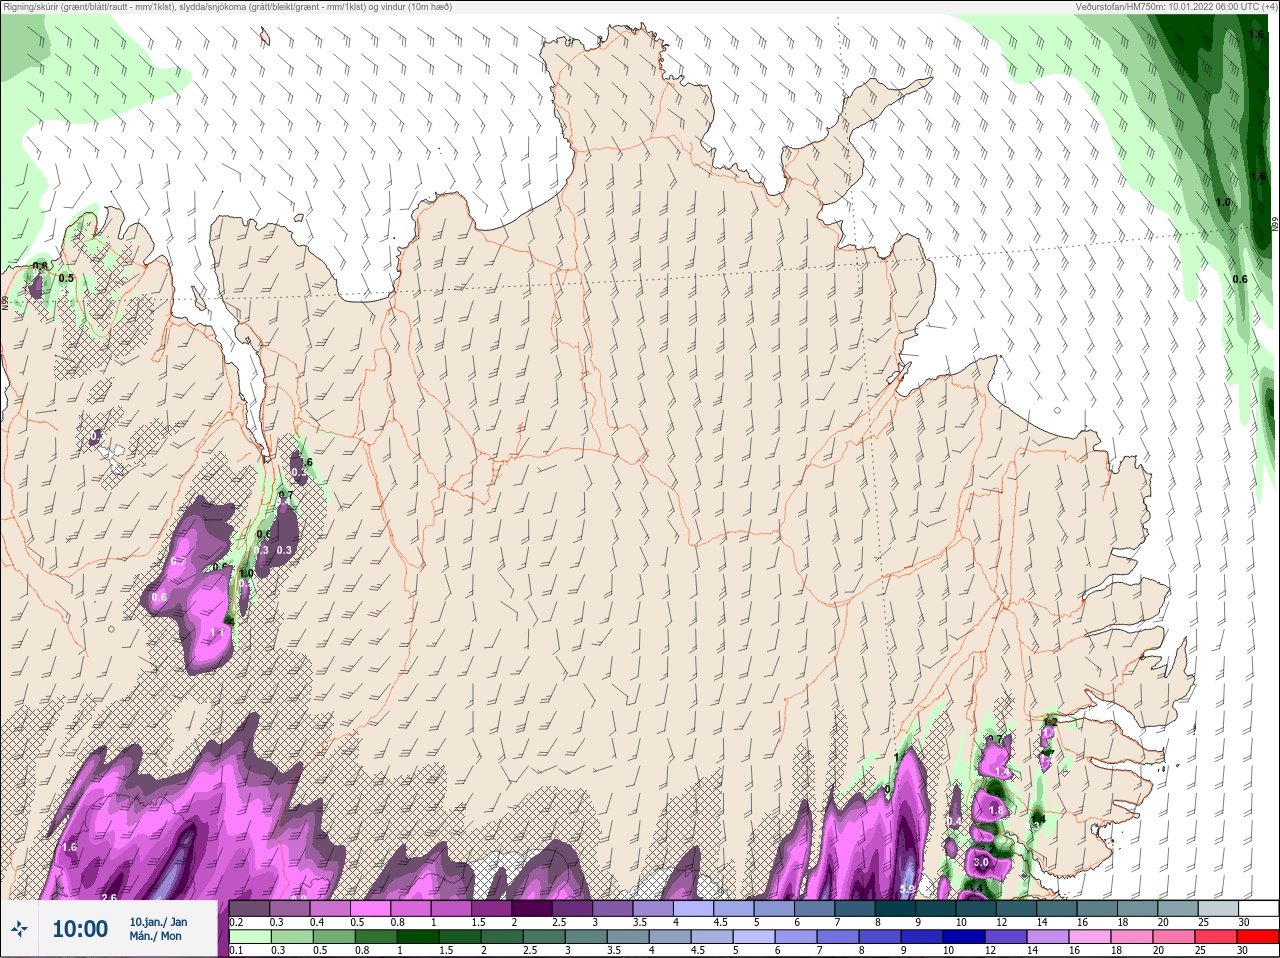
Task: Click the 'Rigning/skúrir' map title text
Action: tap(42, 7)
